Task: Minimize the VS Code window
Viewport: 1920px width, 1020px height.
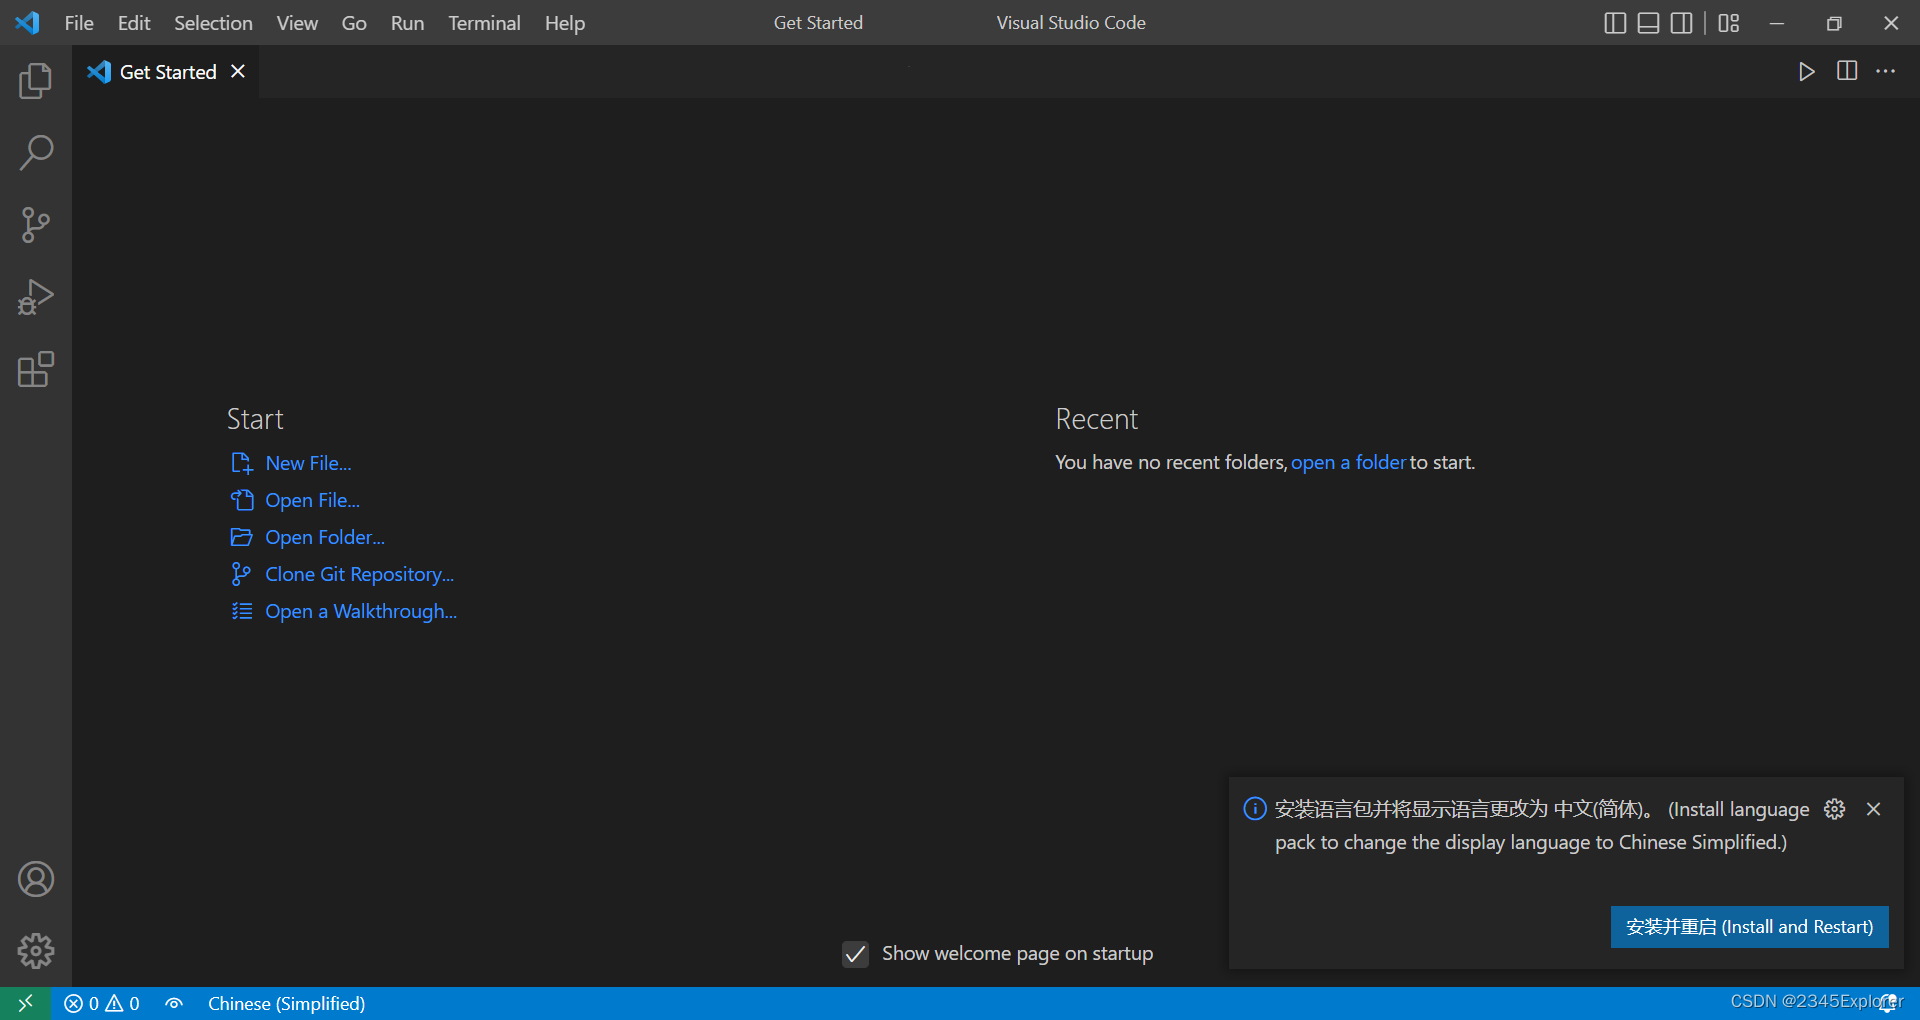Action: coord(1777,23)
